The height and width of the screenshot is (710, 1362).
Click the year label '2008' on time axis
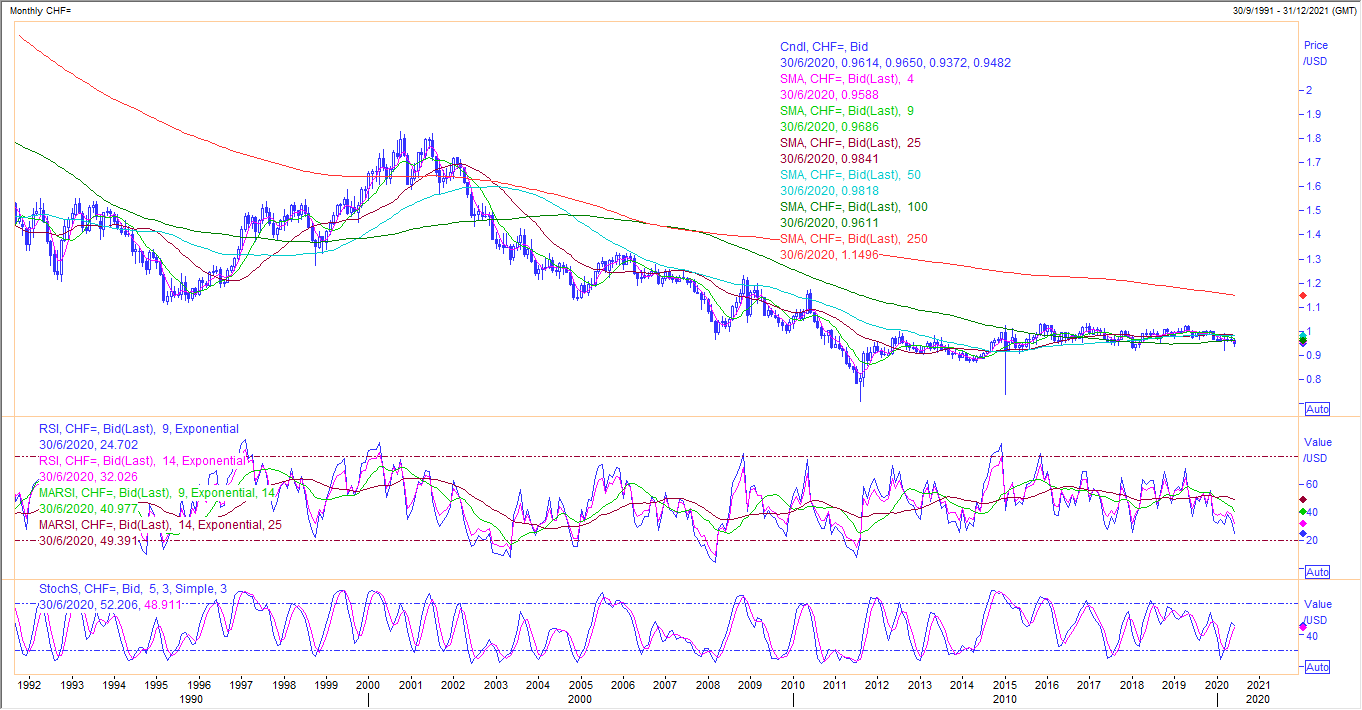[708, 686]
